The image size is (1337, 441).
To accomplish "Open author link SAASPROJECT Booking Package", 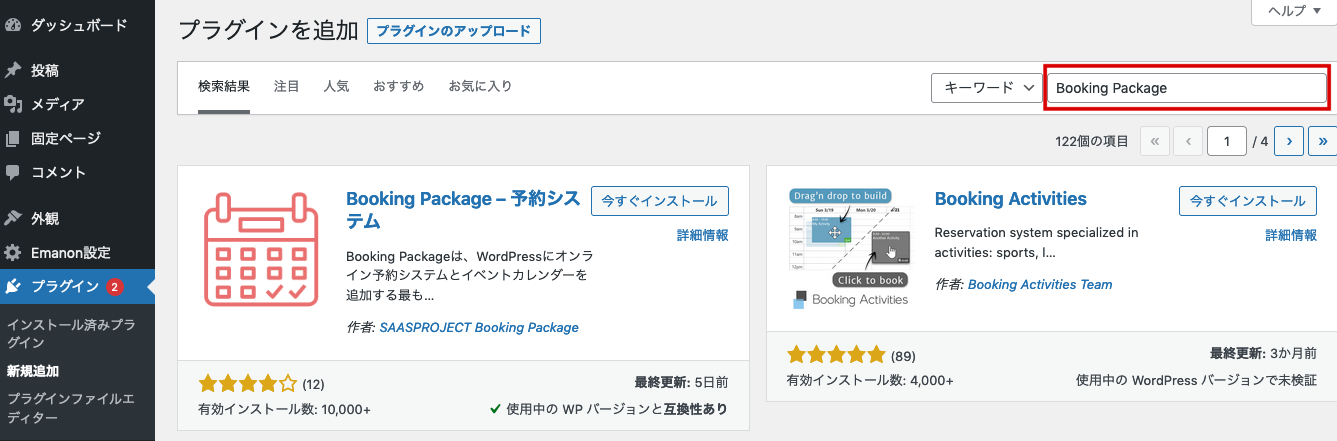I will [x=479, y=327].
